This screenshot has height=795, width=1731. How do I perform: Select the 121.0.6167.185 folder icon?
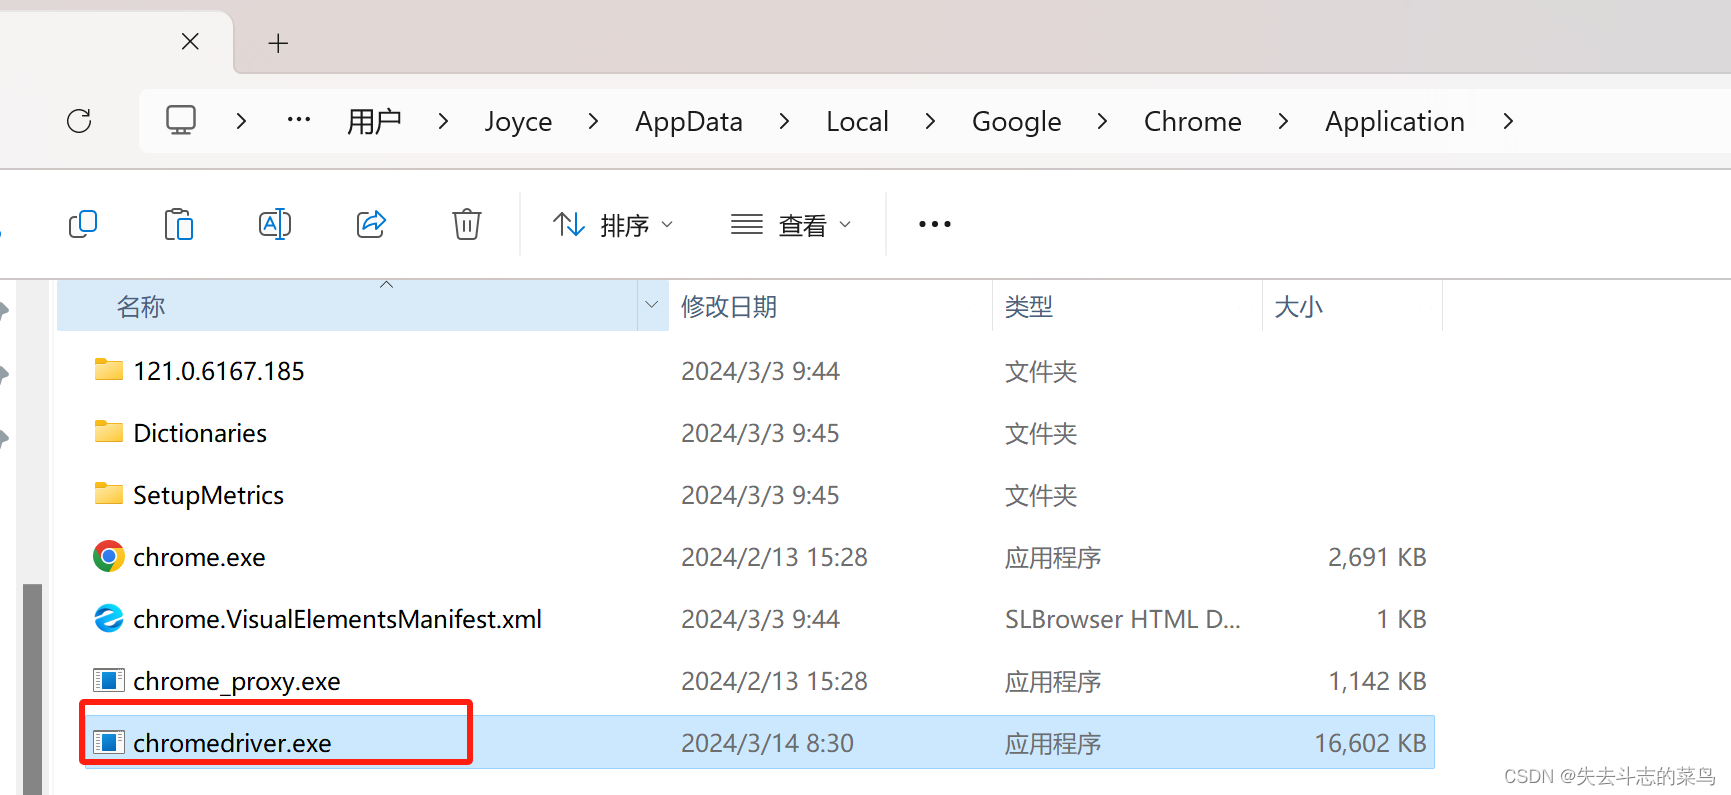(x=108, y=370)
